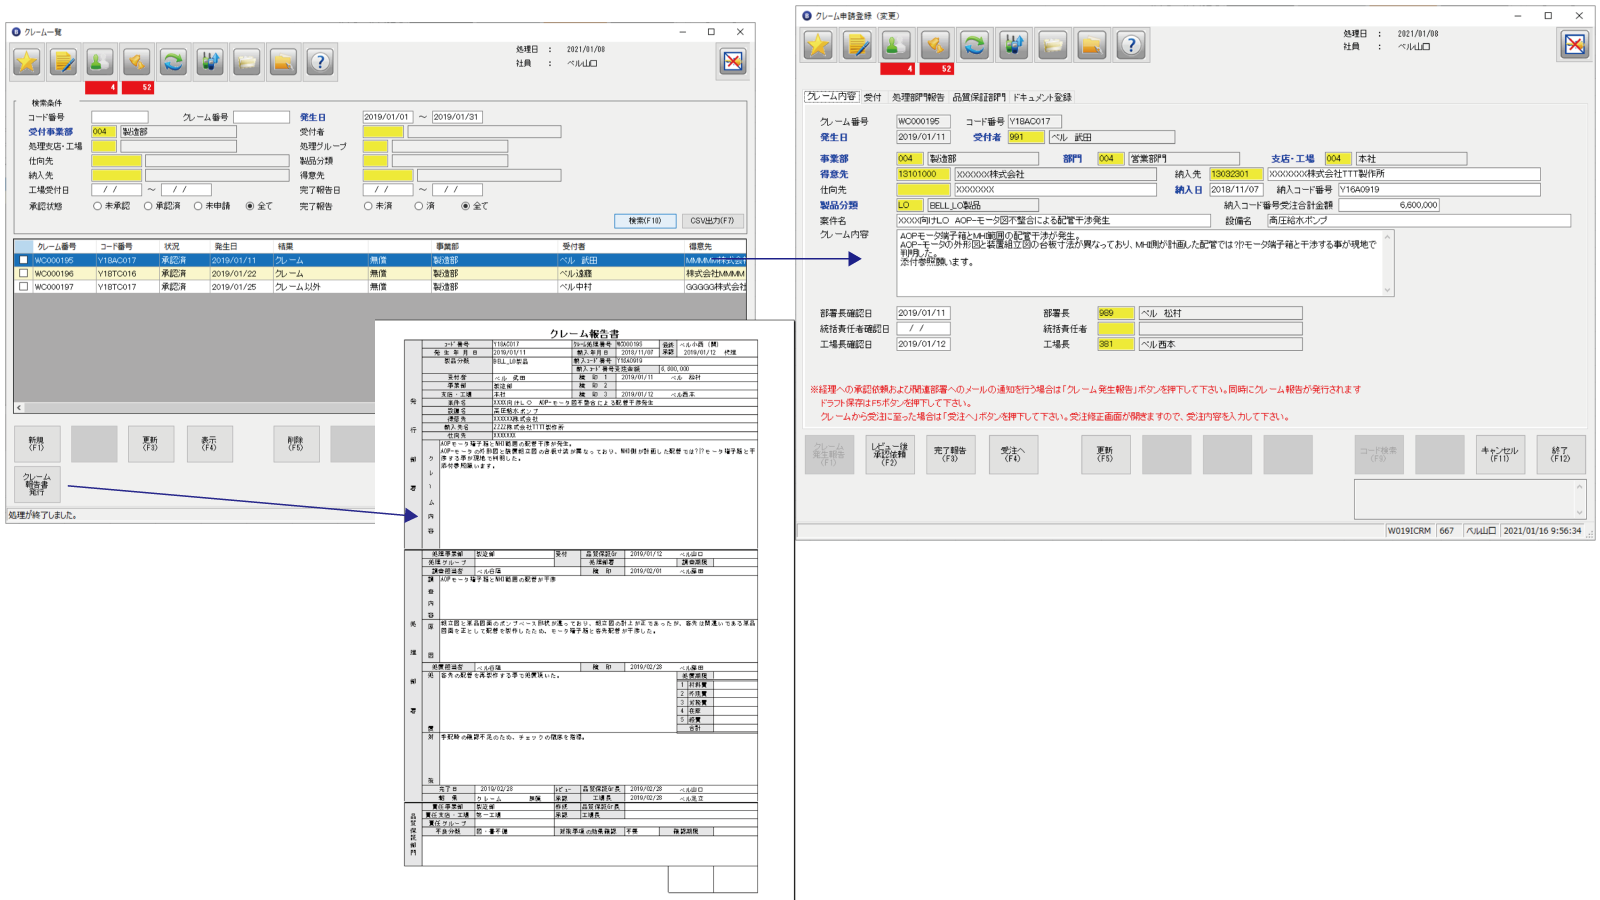Select 全て radio for 承認状態
Viewport: 1600px width, 900px height.
[x=250, y=206]
